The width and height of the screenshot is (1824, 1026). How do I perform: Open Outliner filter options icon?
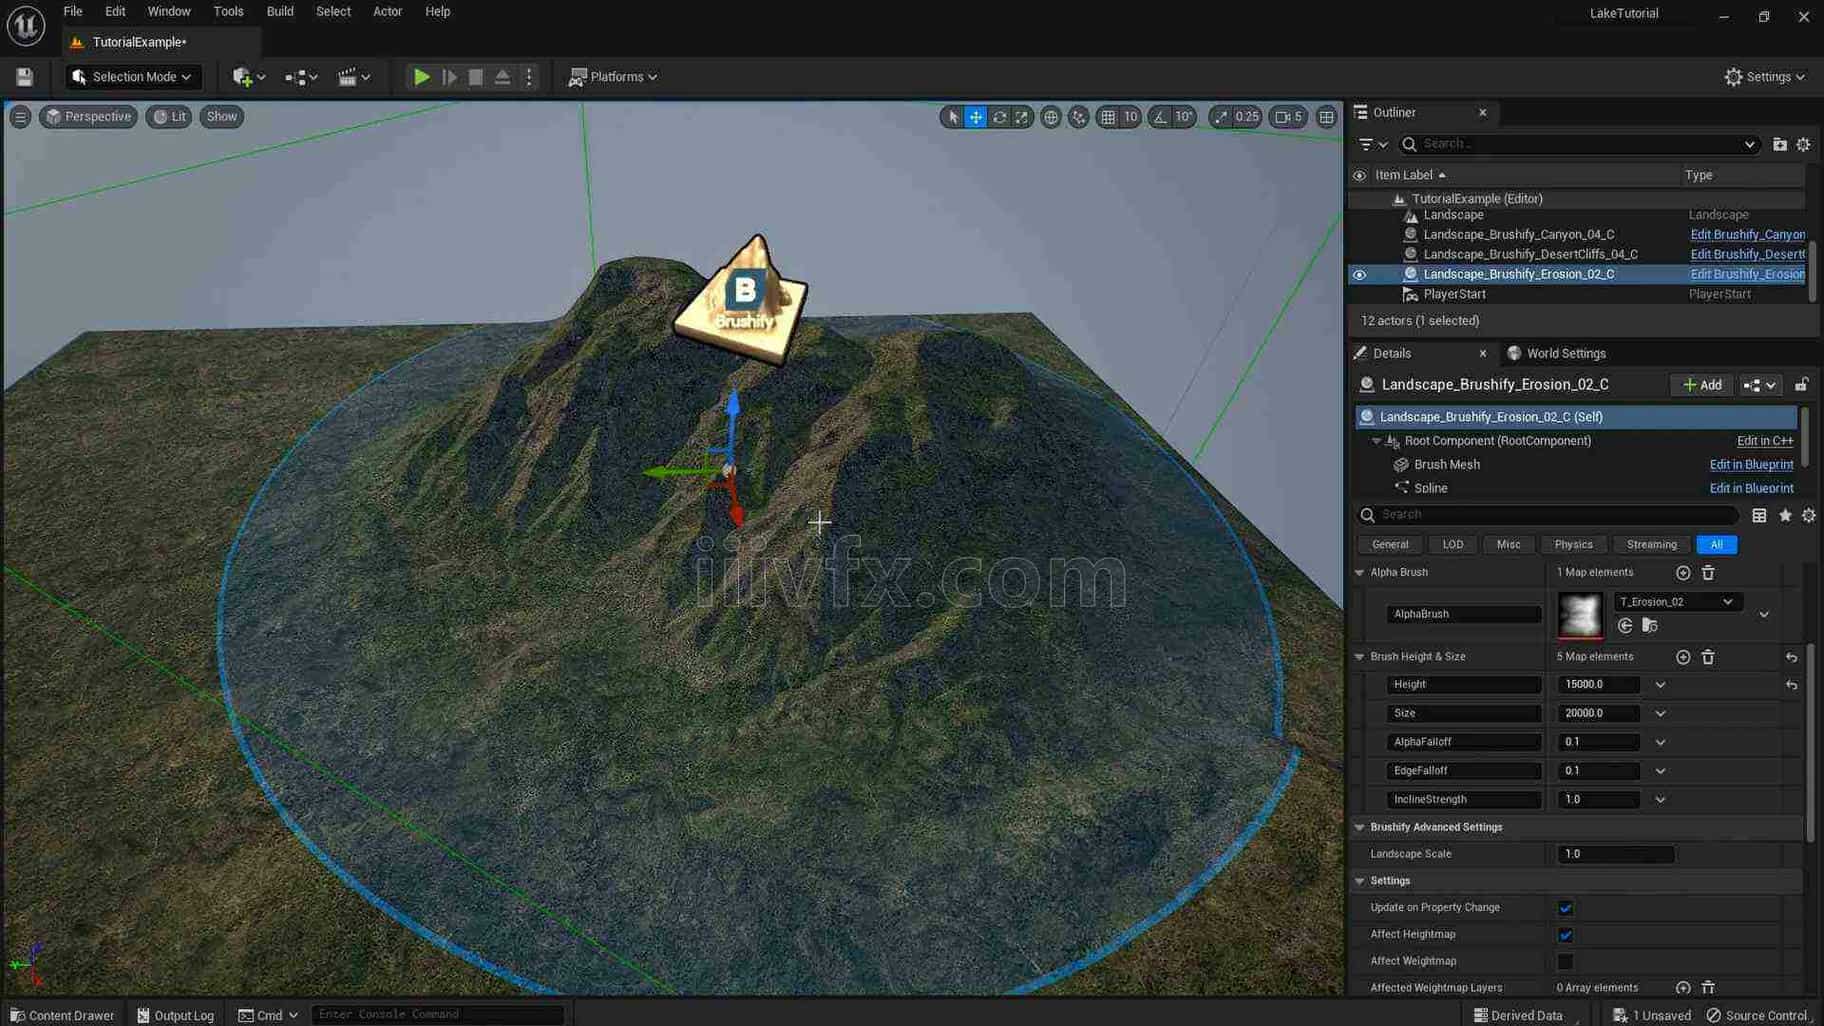click(1372, 145)
